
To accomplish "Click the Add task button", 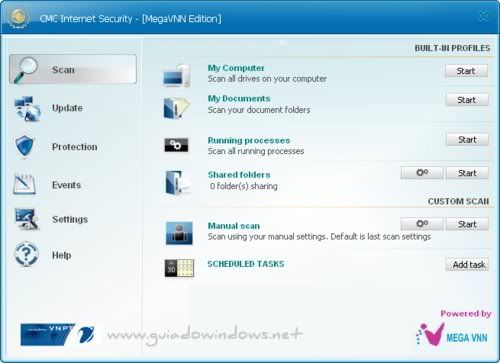I will coord(467,264).
